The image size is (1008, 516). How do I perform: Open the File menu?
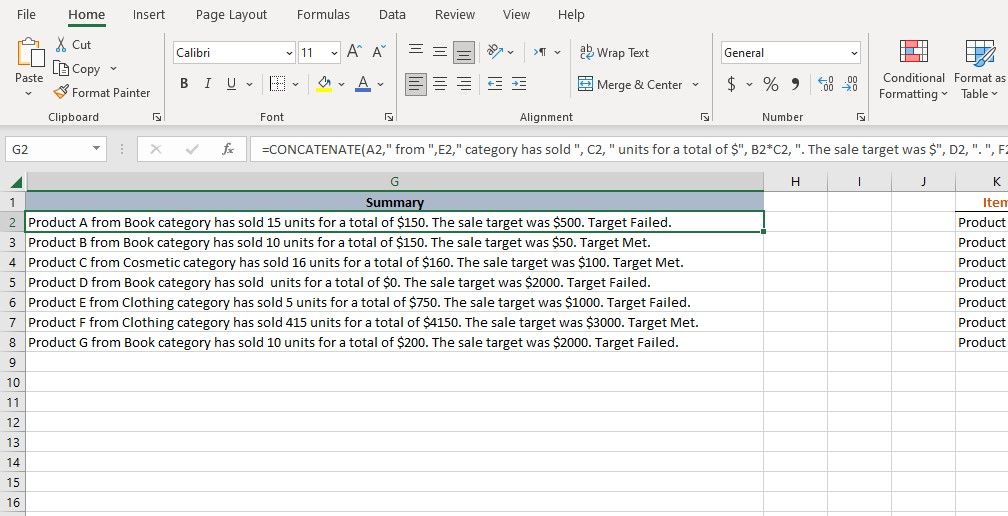click(x=26, y=14)
